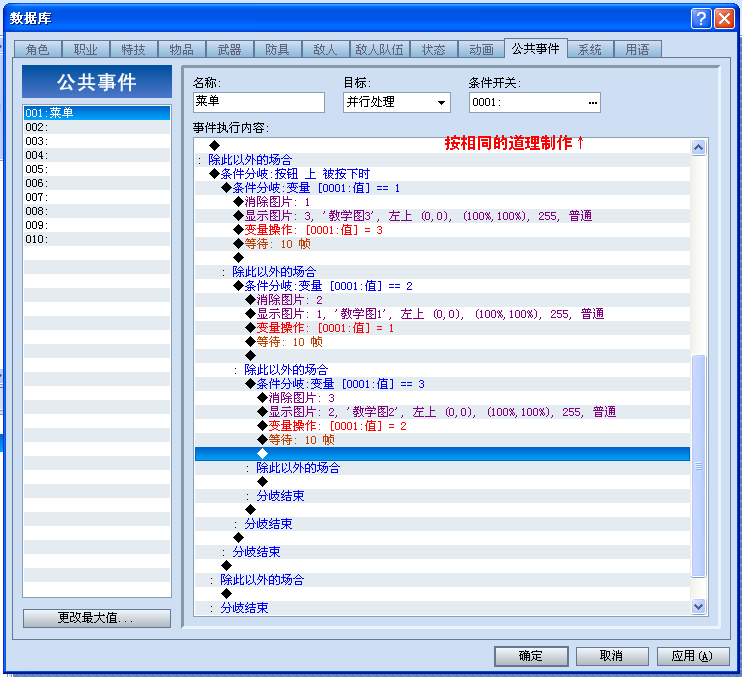Click the dropdown arrow of 目标

click(x=441, y=103)
